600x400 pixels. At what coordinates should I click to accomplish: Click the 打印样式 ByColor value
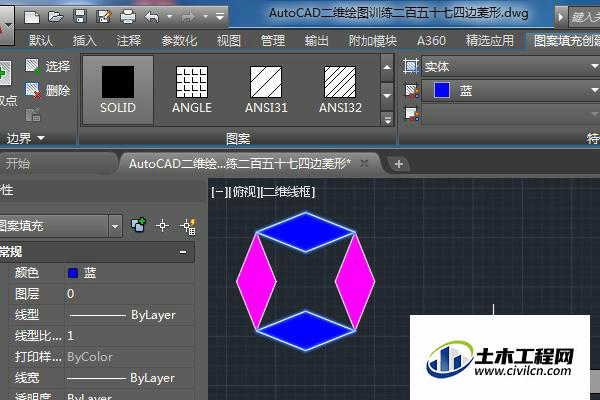(129, 357)
